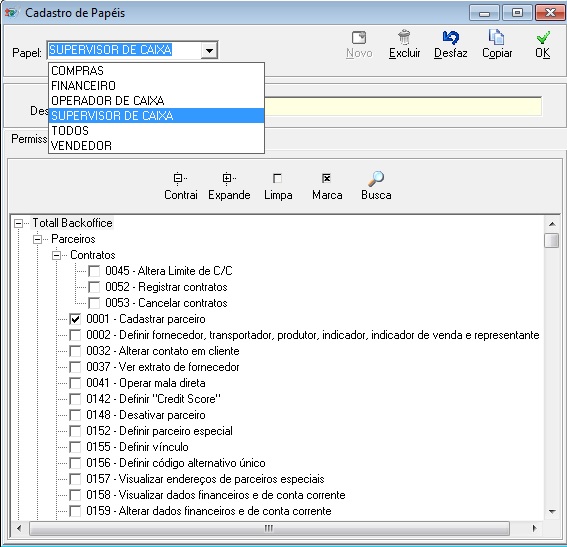Click the Busca magnifier icon

point(376,178)
